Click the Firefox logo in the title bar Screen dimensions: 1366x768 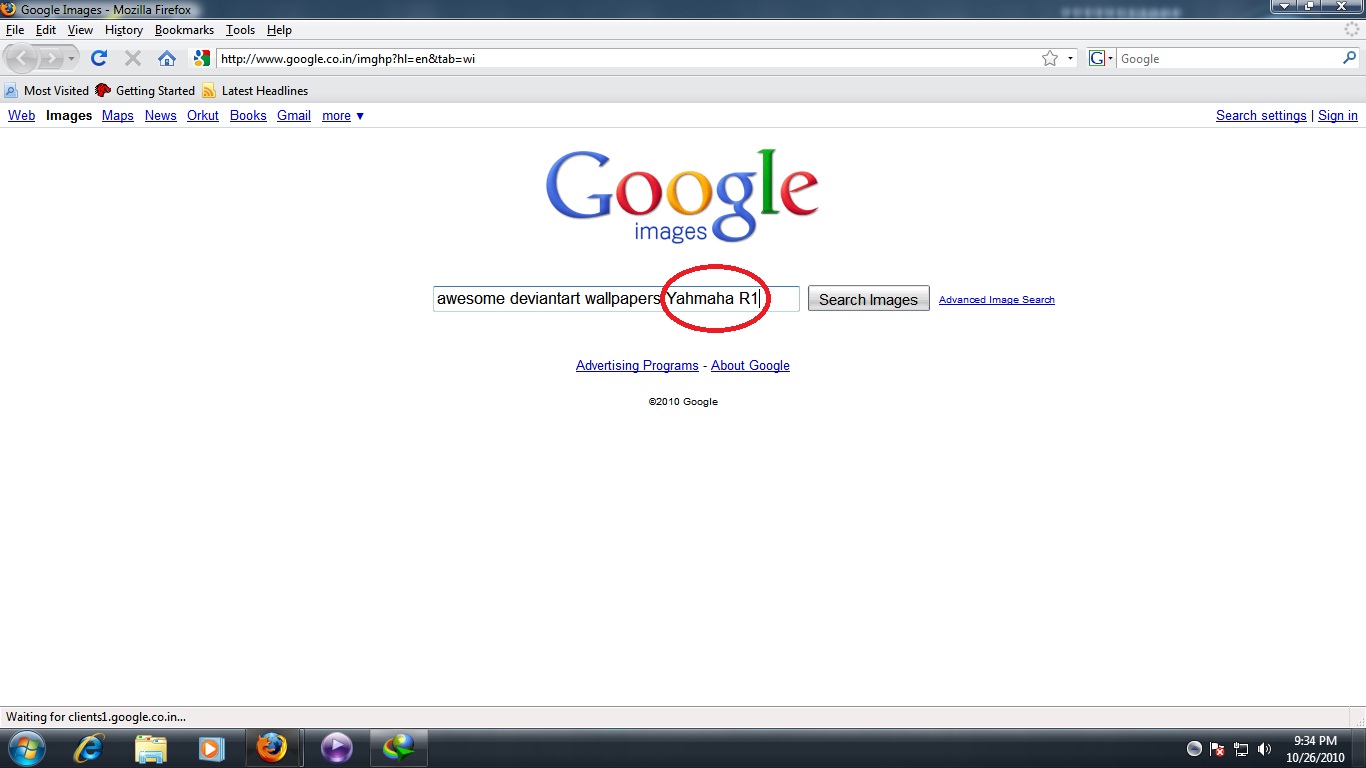(x=9, y=9)
